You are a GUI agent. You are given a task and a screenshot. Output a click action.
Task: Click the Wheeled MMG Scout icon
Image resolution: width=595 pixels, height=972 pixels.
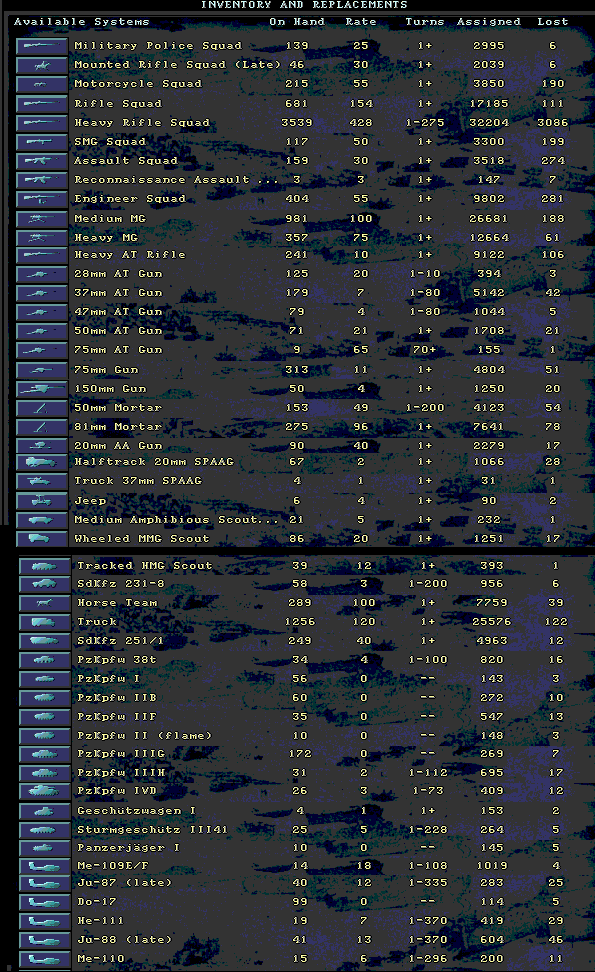(42, 539)
